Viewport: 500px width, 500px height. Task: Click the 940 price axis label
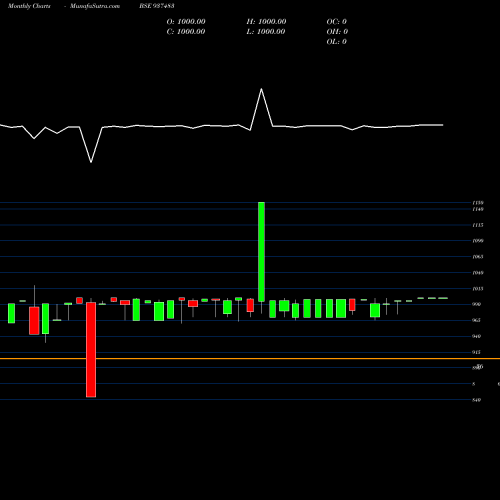coord(476,336)
